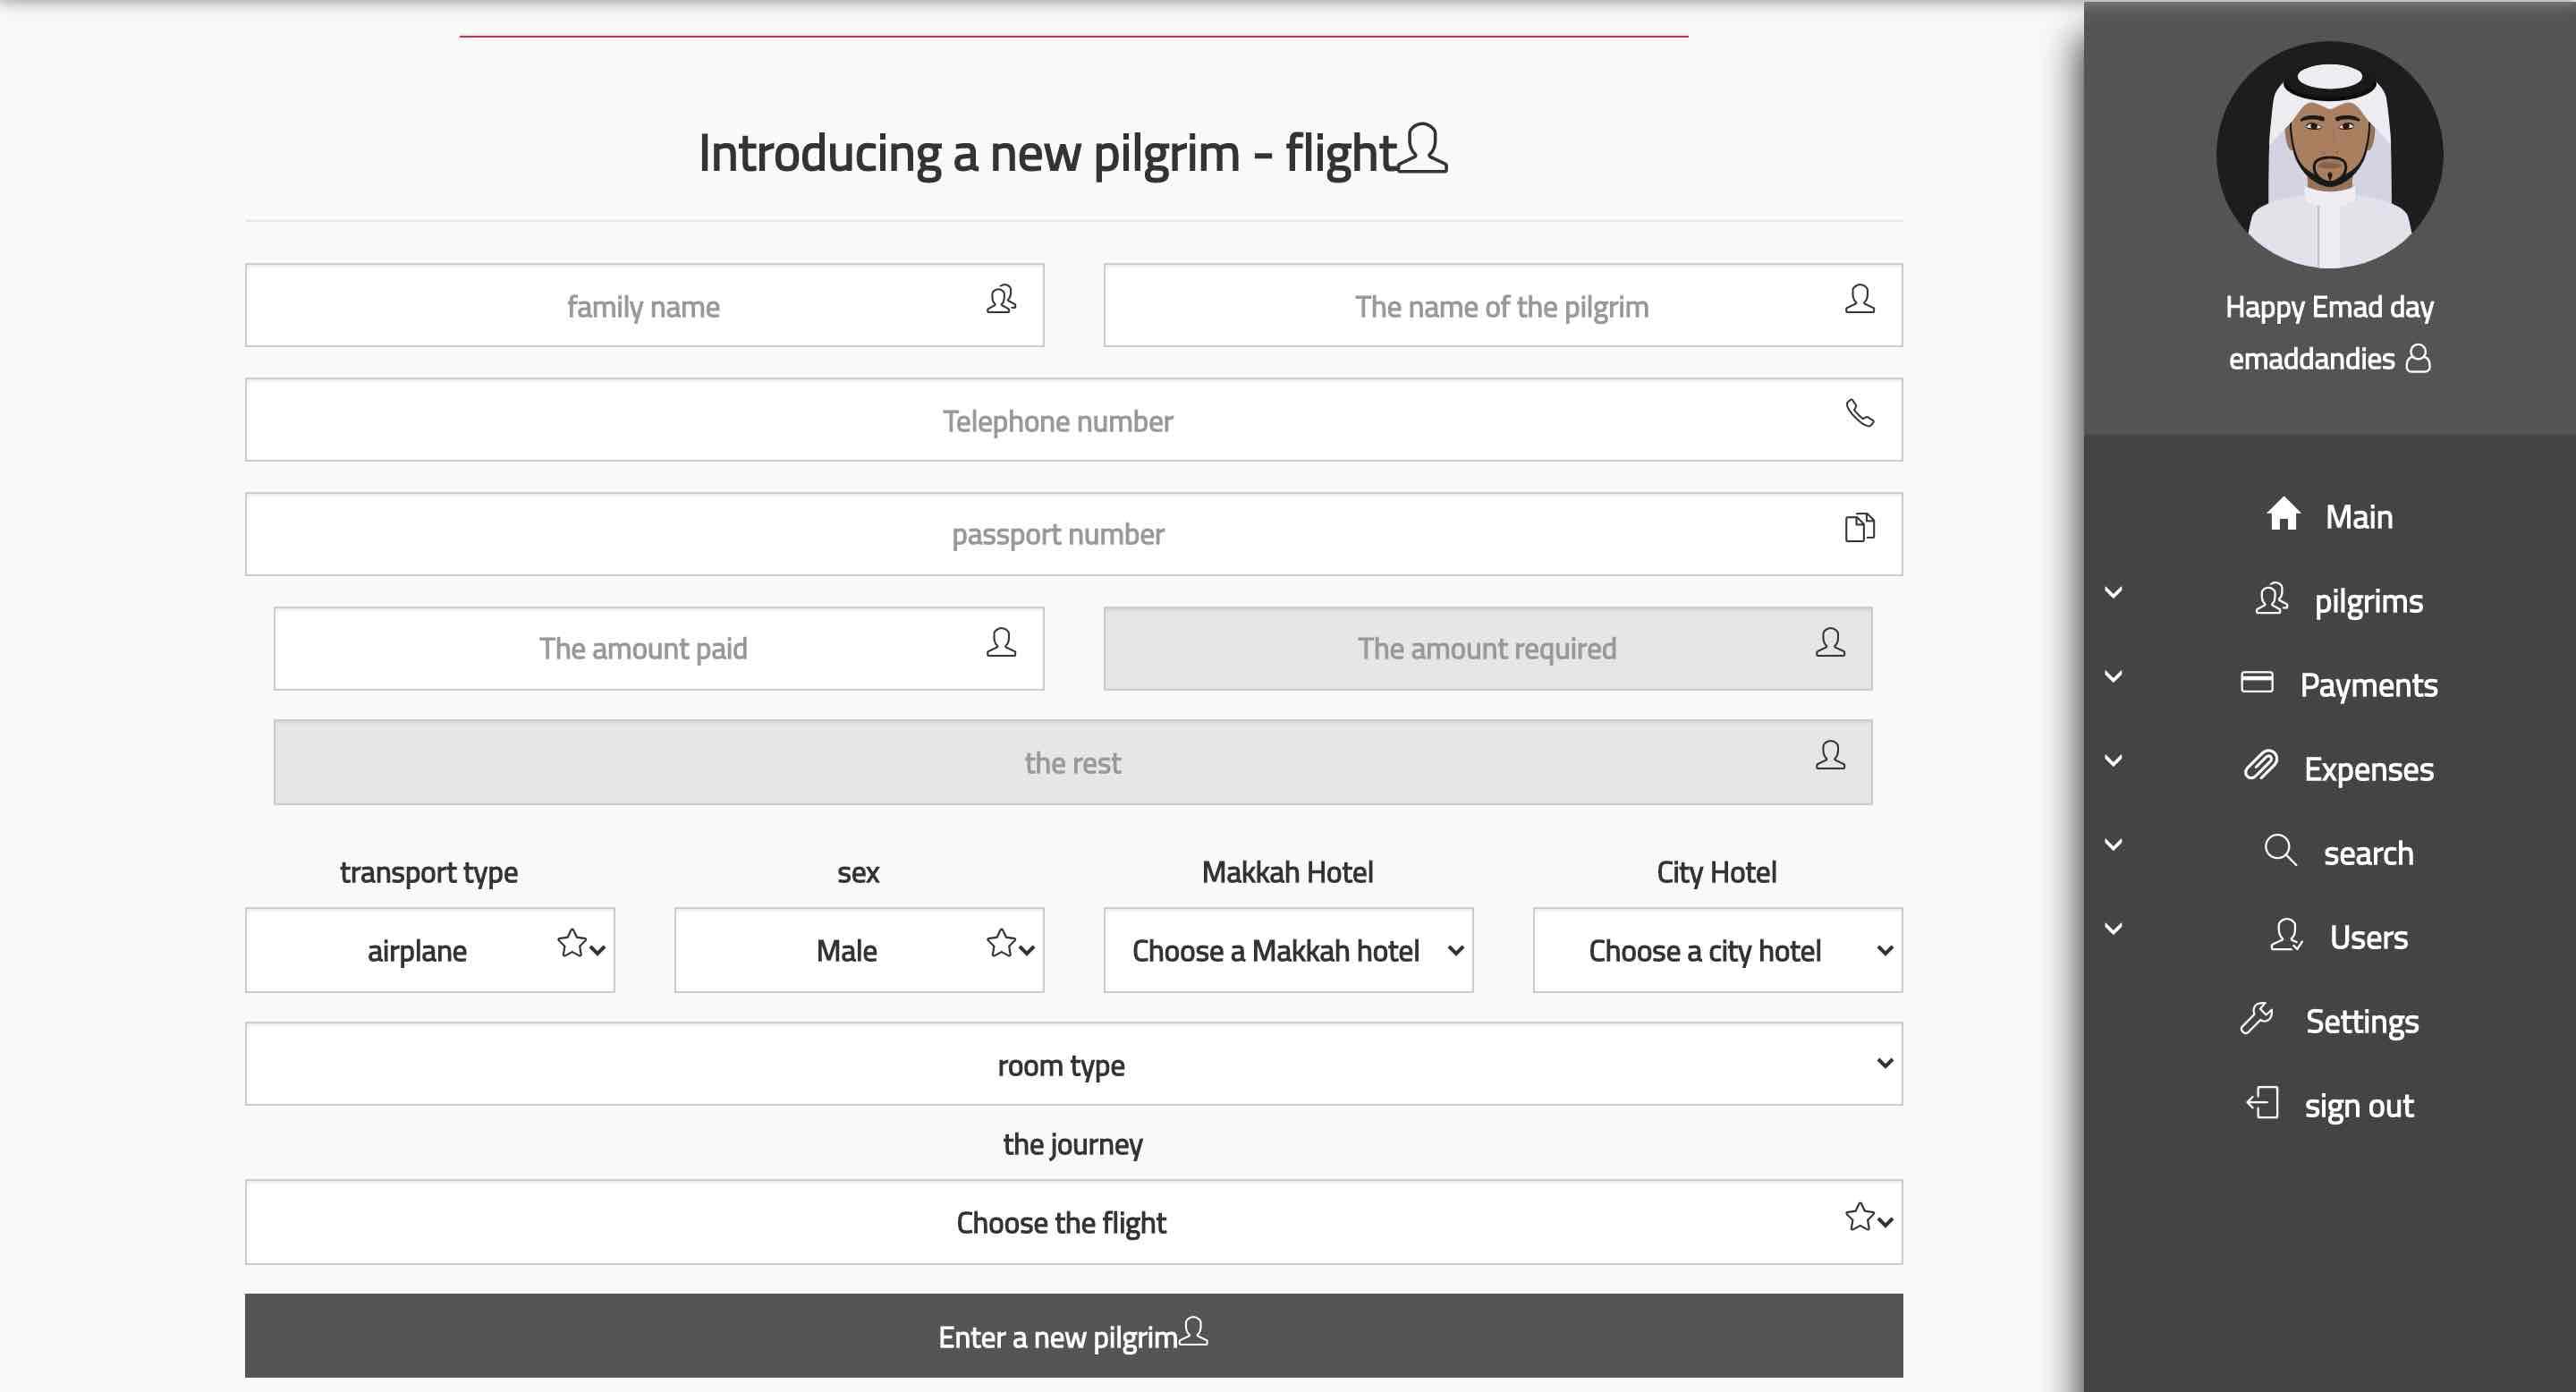Open the Choose a Makkah hotel dropdown
Image resolution: width=2576 pixels, height=1392 pixels.
click(1288, 950)
